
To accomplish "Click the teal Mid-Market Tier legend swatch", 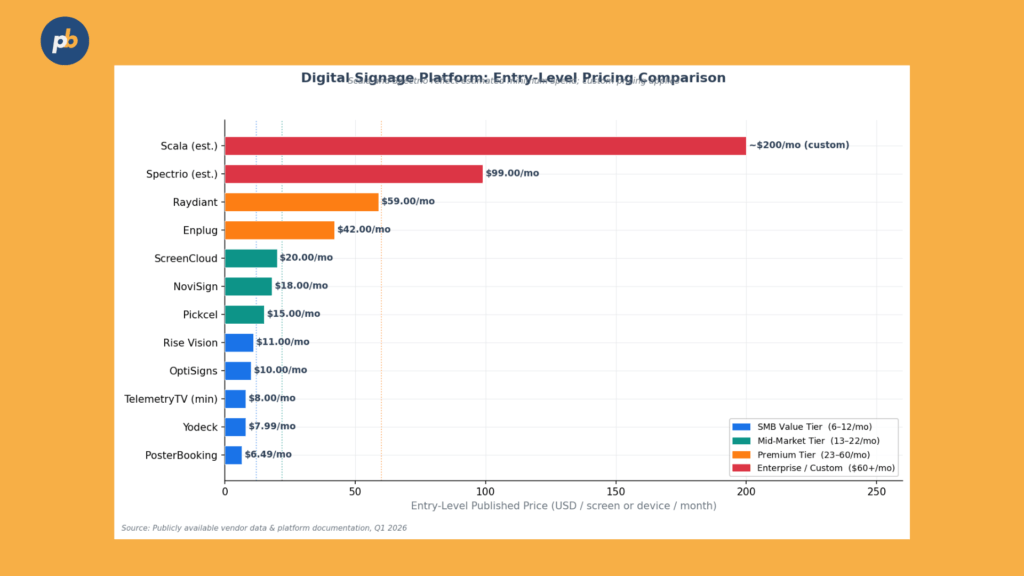I will (x=741, y=441).
